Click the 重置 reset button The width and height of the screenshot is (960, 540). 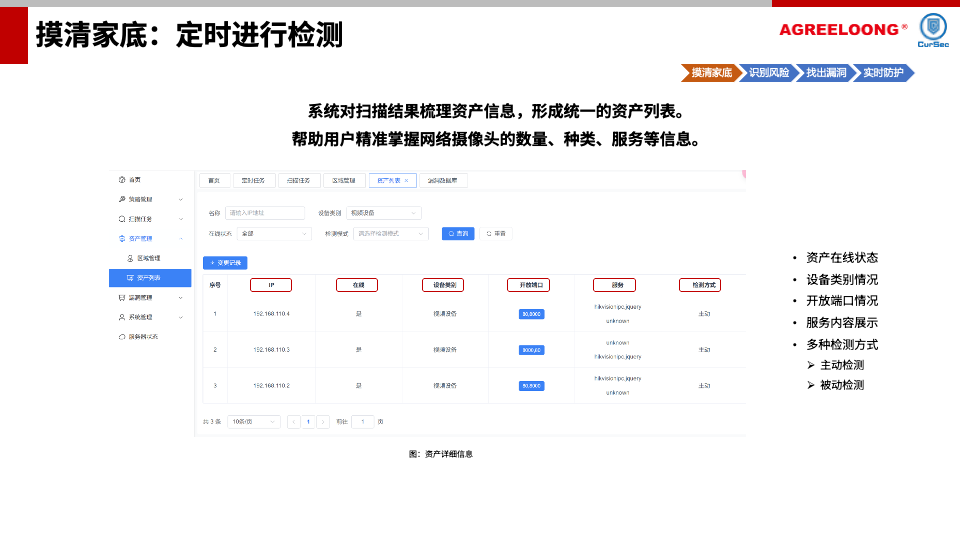pos(496,234)
